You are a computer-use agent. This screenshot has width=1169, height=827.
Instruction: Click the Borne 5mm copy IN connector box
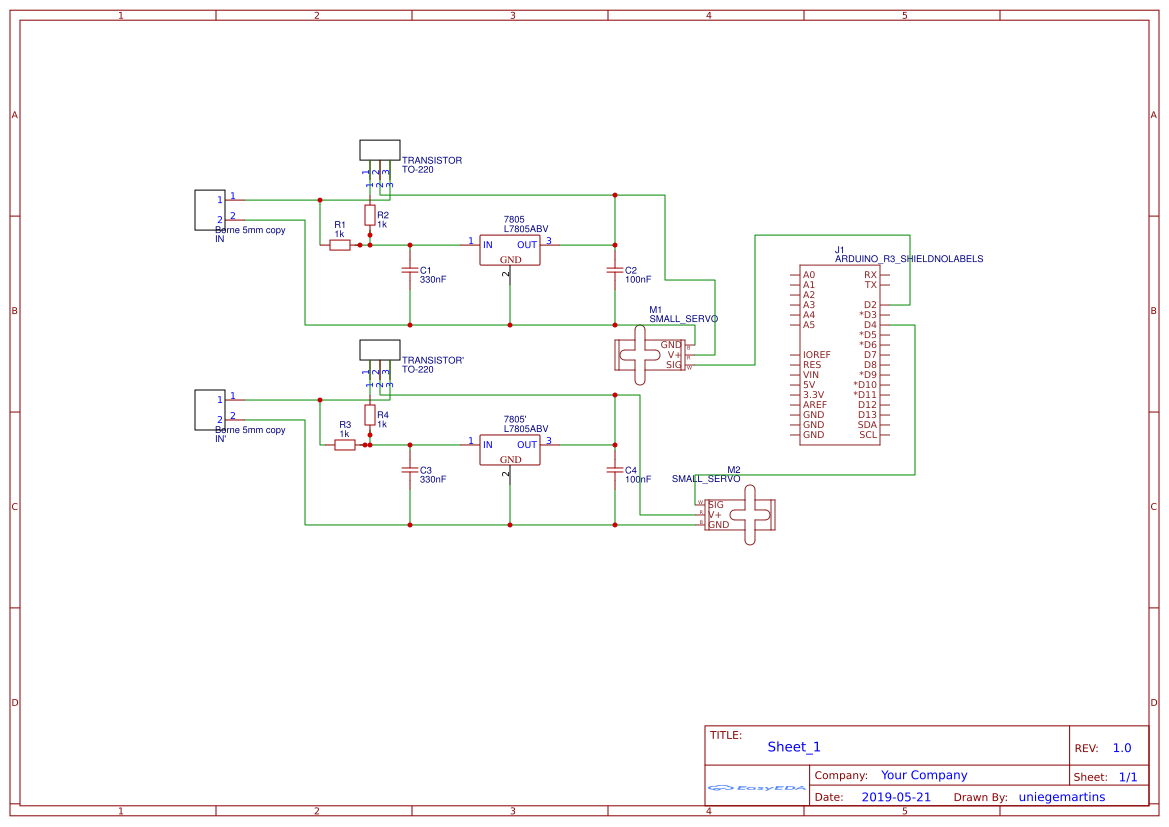click(x=210, y=210)
